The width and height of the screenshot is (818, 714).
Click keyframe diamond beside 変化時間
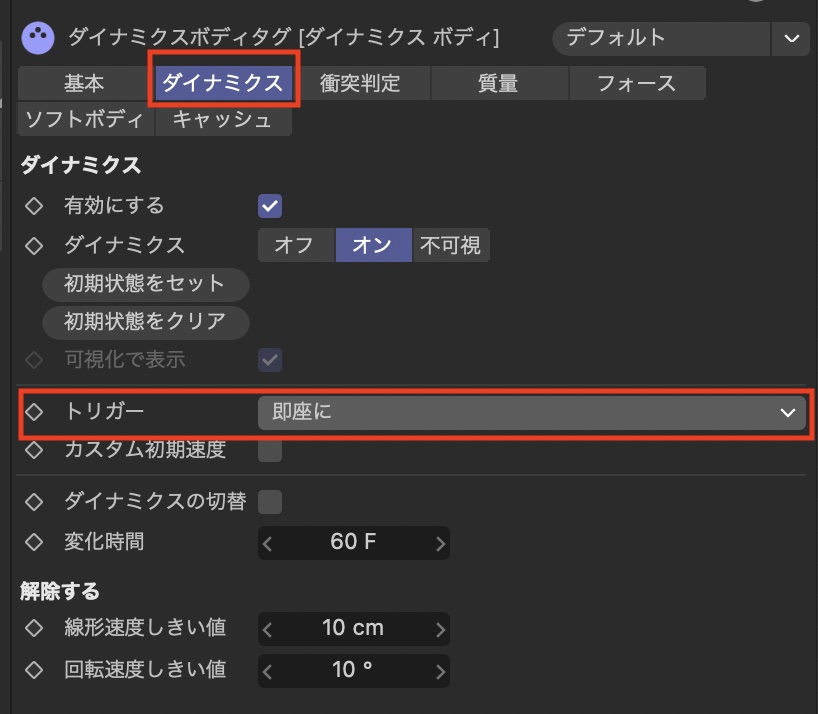click(34, 542)
